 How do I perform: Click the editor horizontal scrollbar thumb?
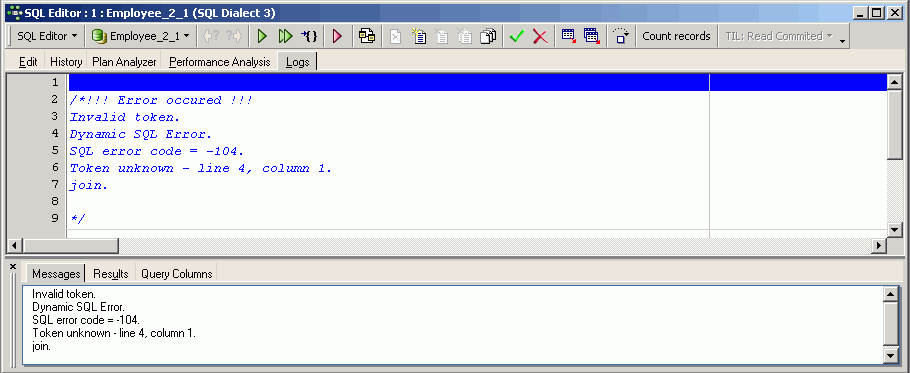70,245
